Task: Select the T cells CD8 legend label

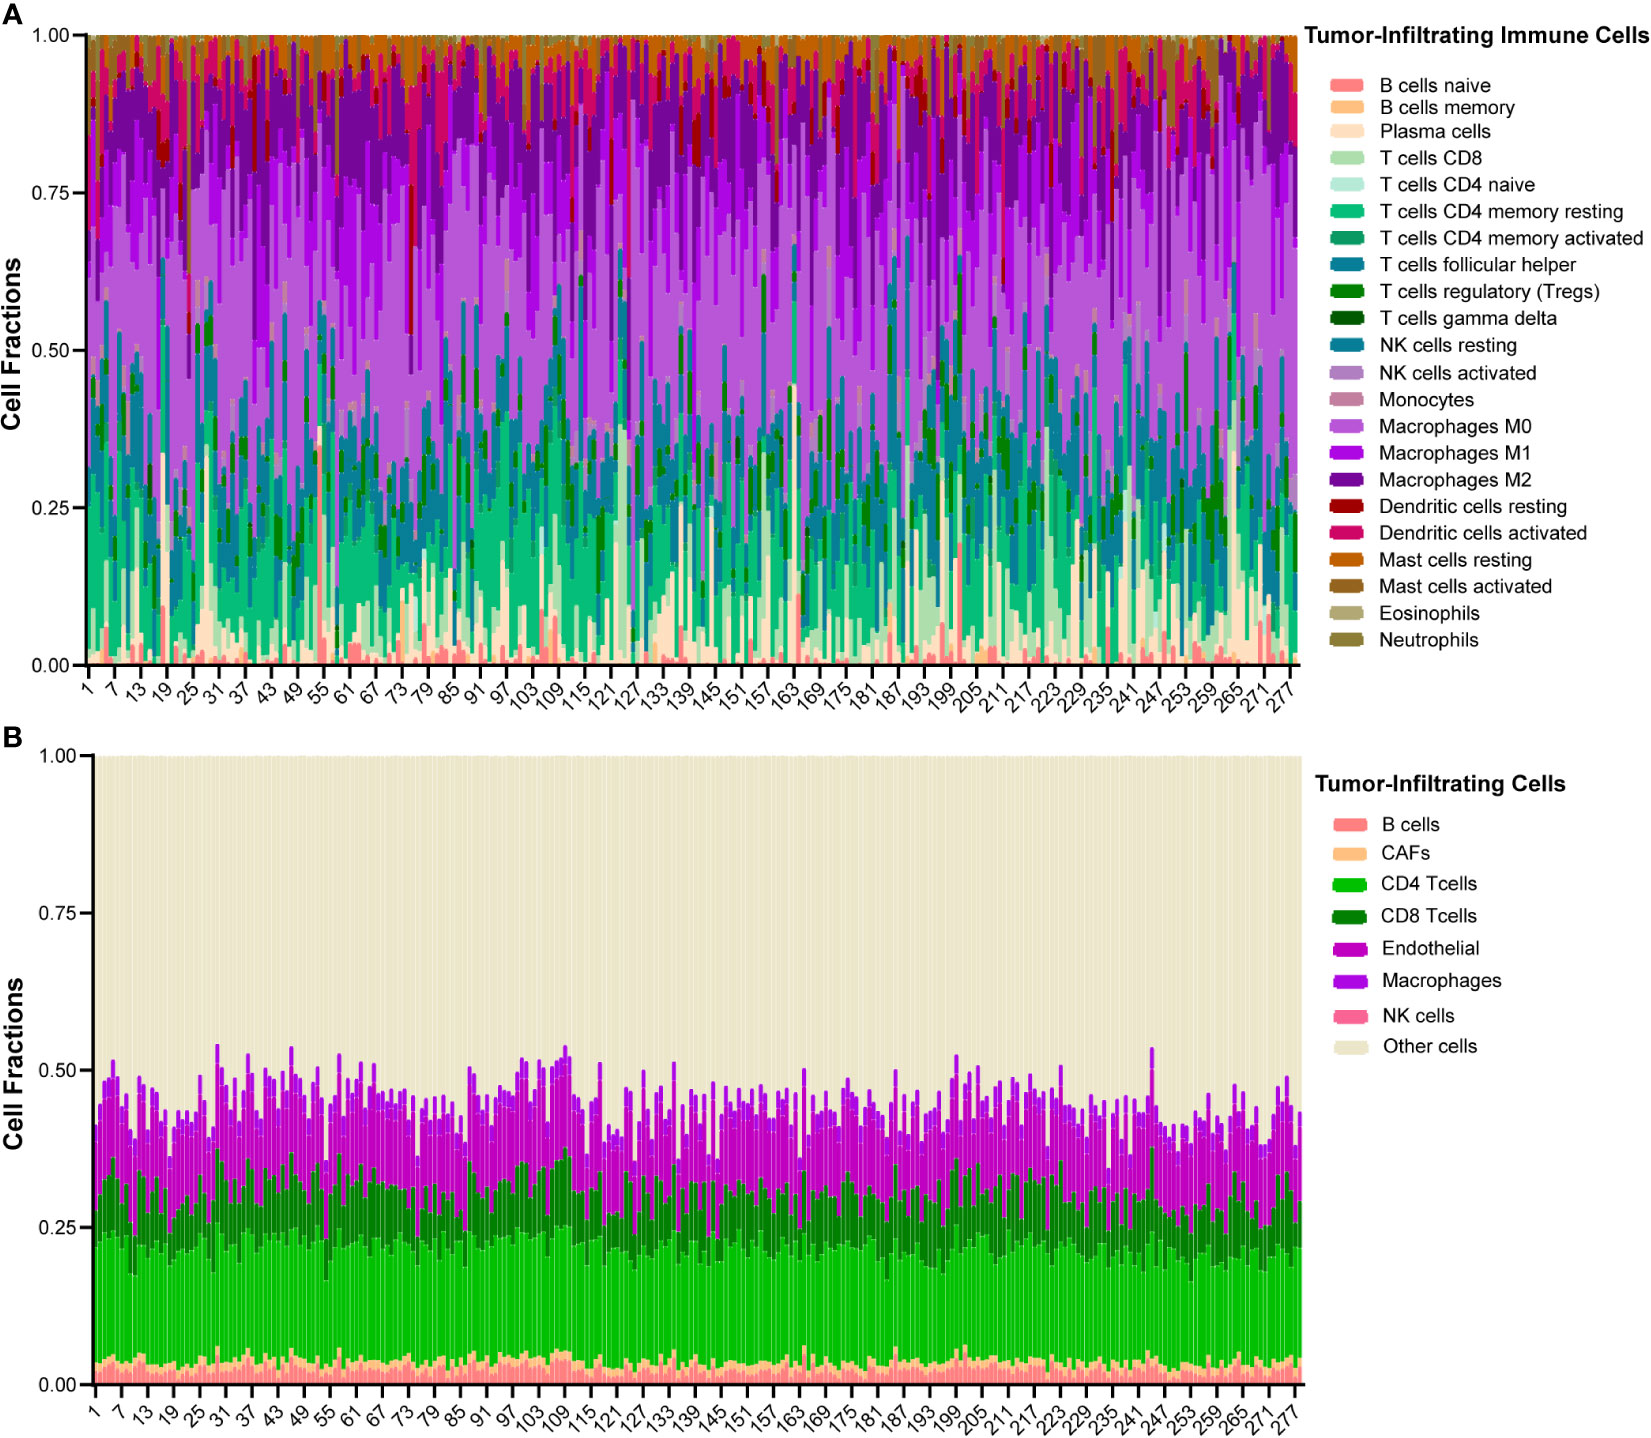Action: tap(1430, 158)
